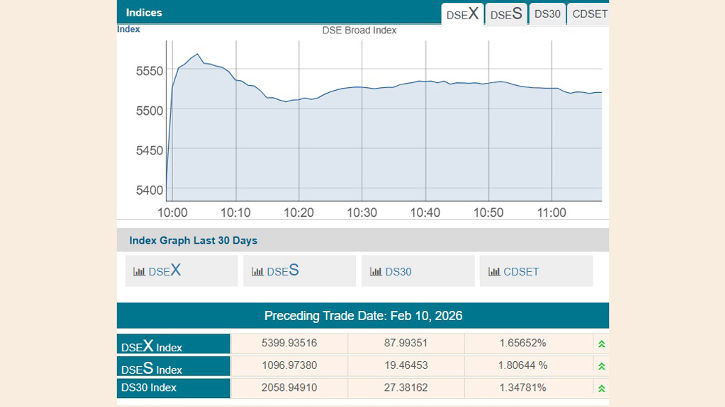Switch to the DSES tab

(x=506, y=14)
